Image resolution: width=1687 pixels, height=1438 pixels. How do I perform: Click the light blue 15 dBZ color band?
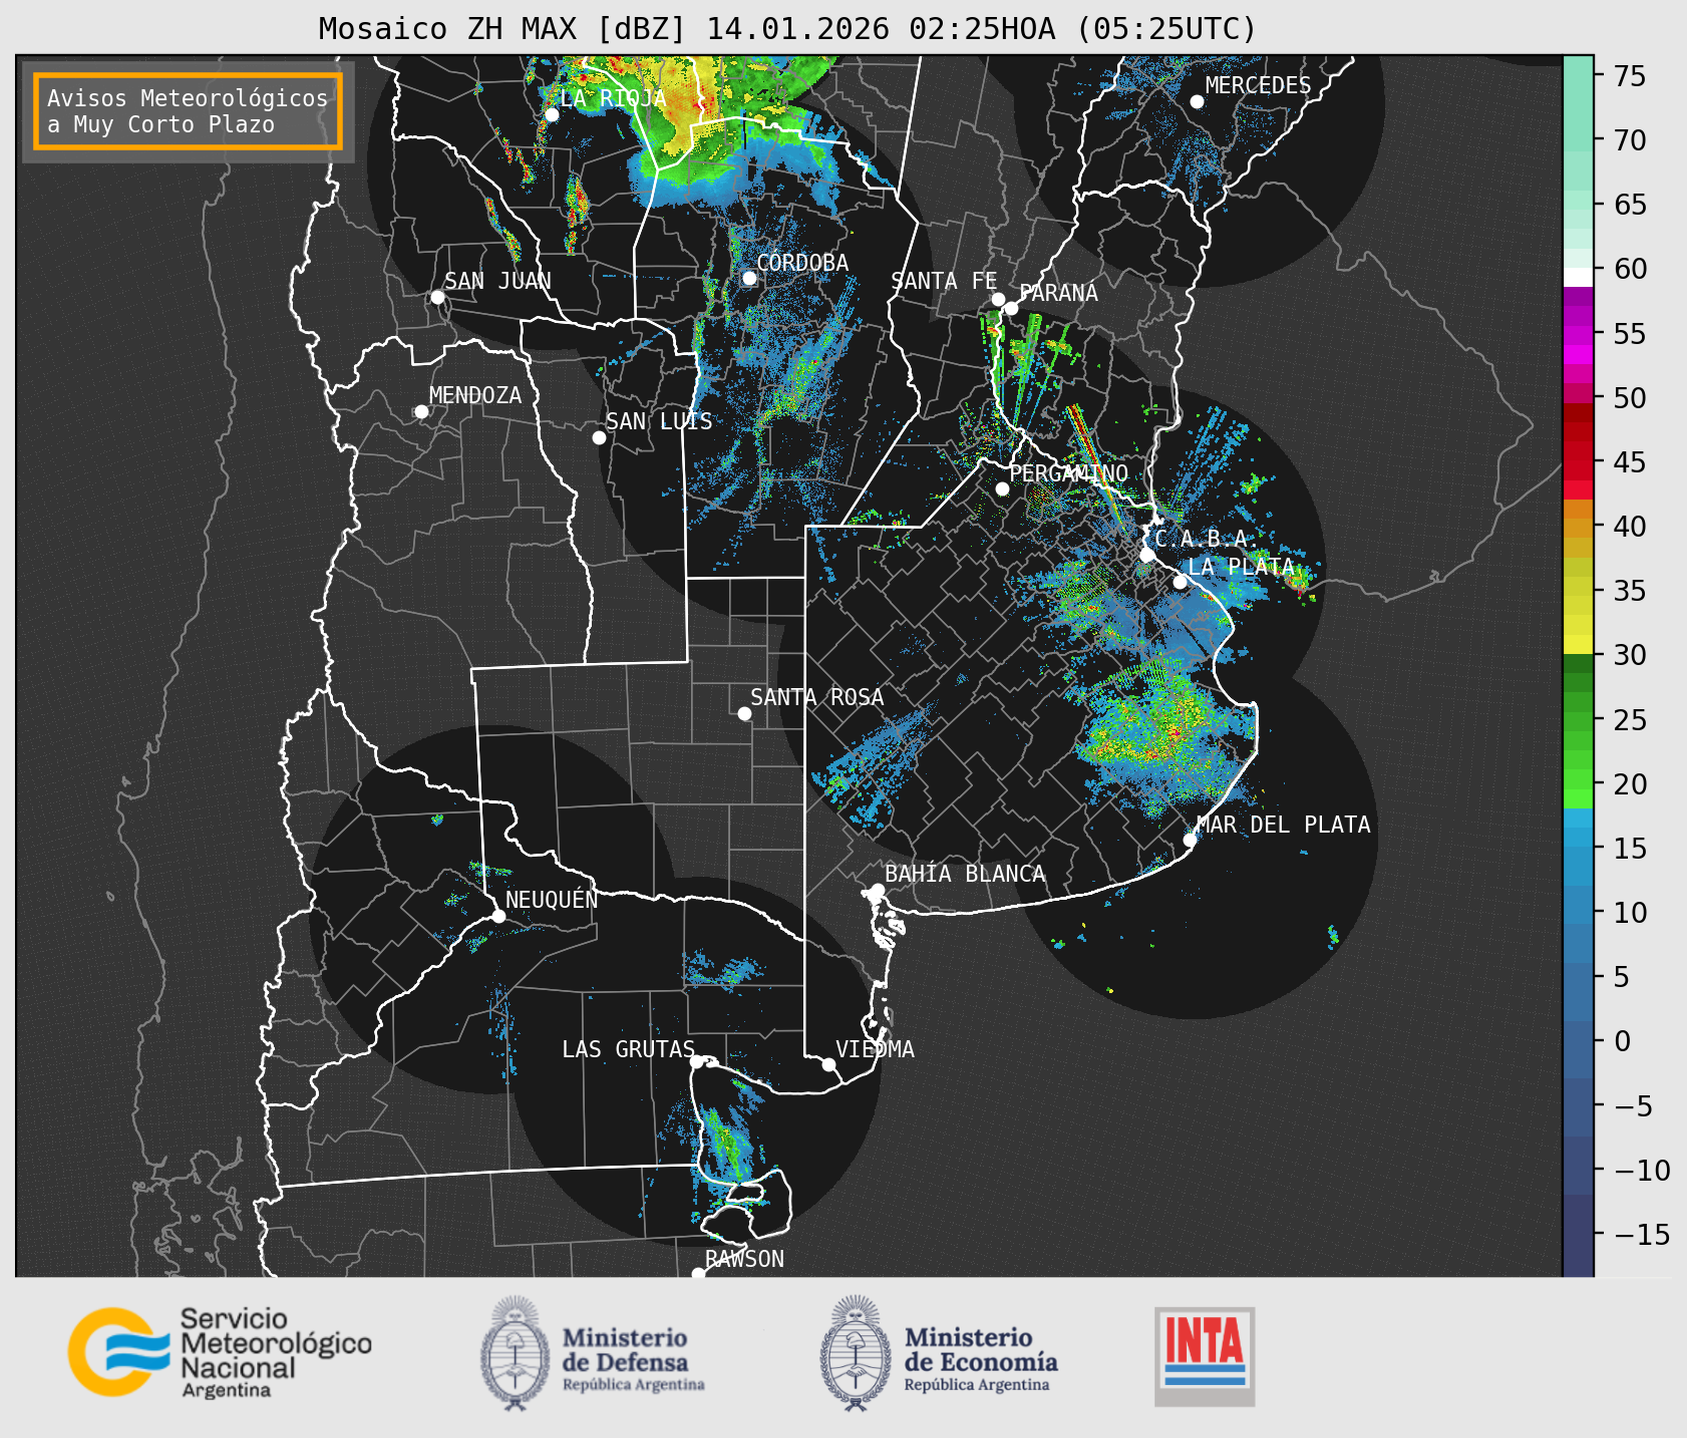coord(1578,848)
